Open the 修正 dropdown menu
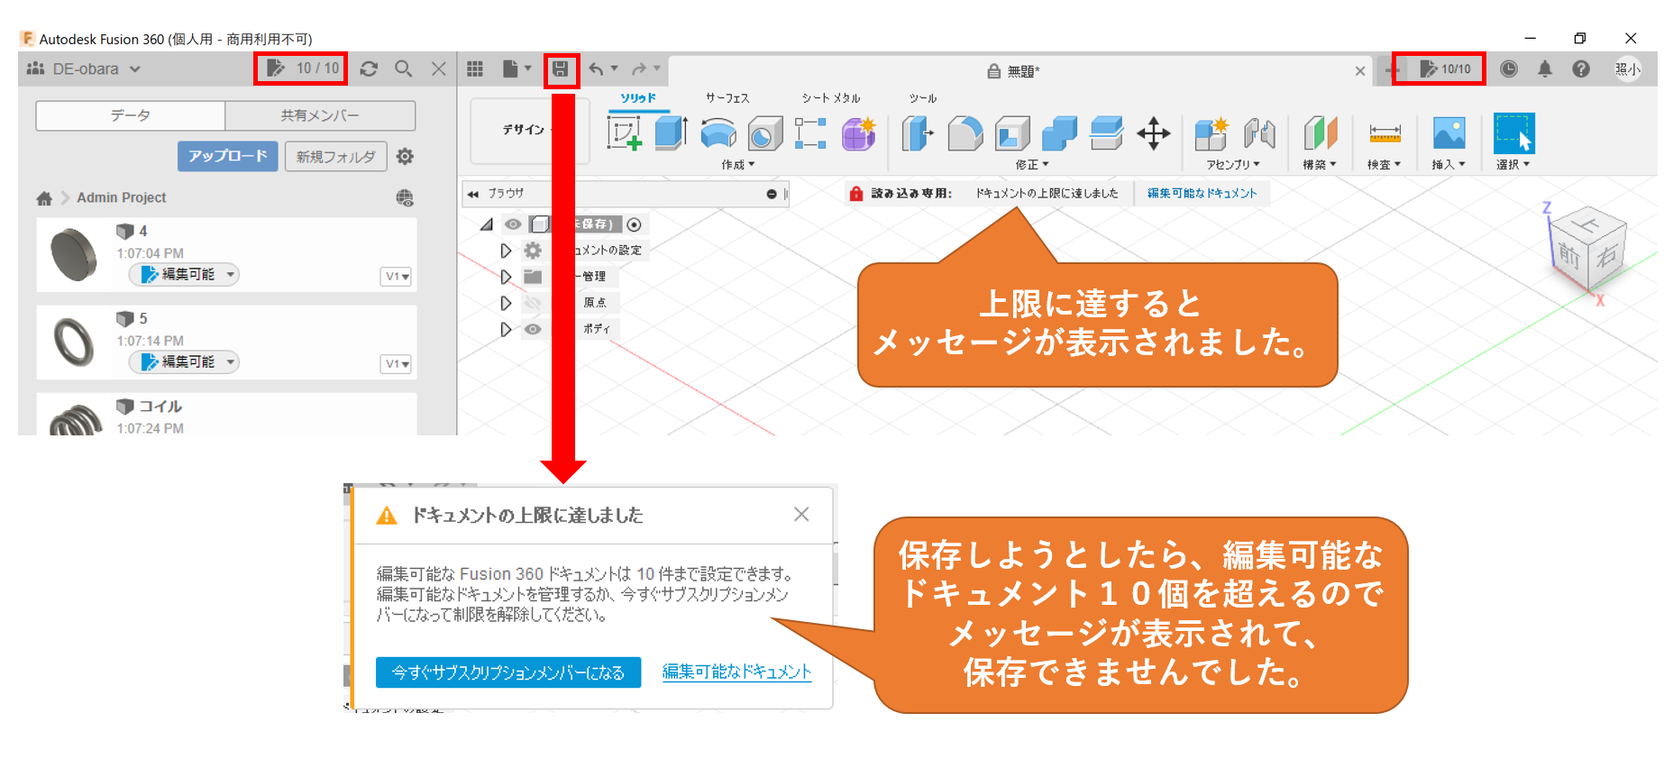This screenshot has width=1673, height=768. coord(1032,165)
